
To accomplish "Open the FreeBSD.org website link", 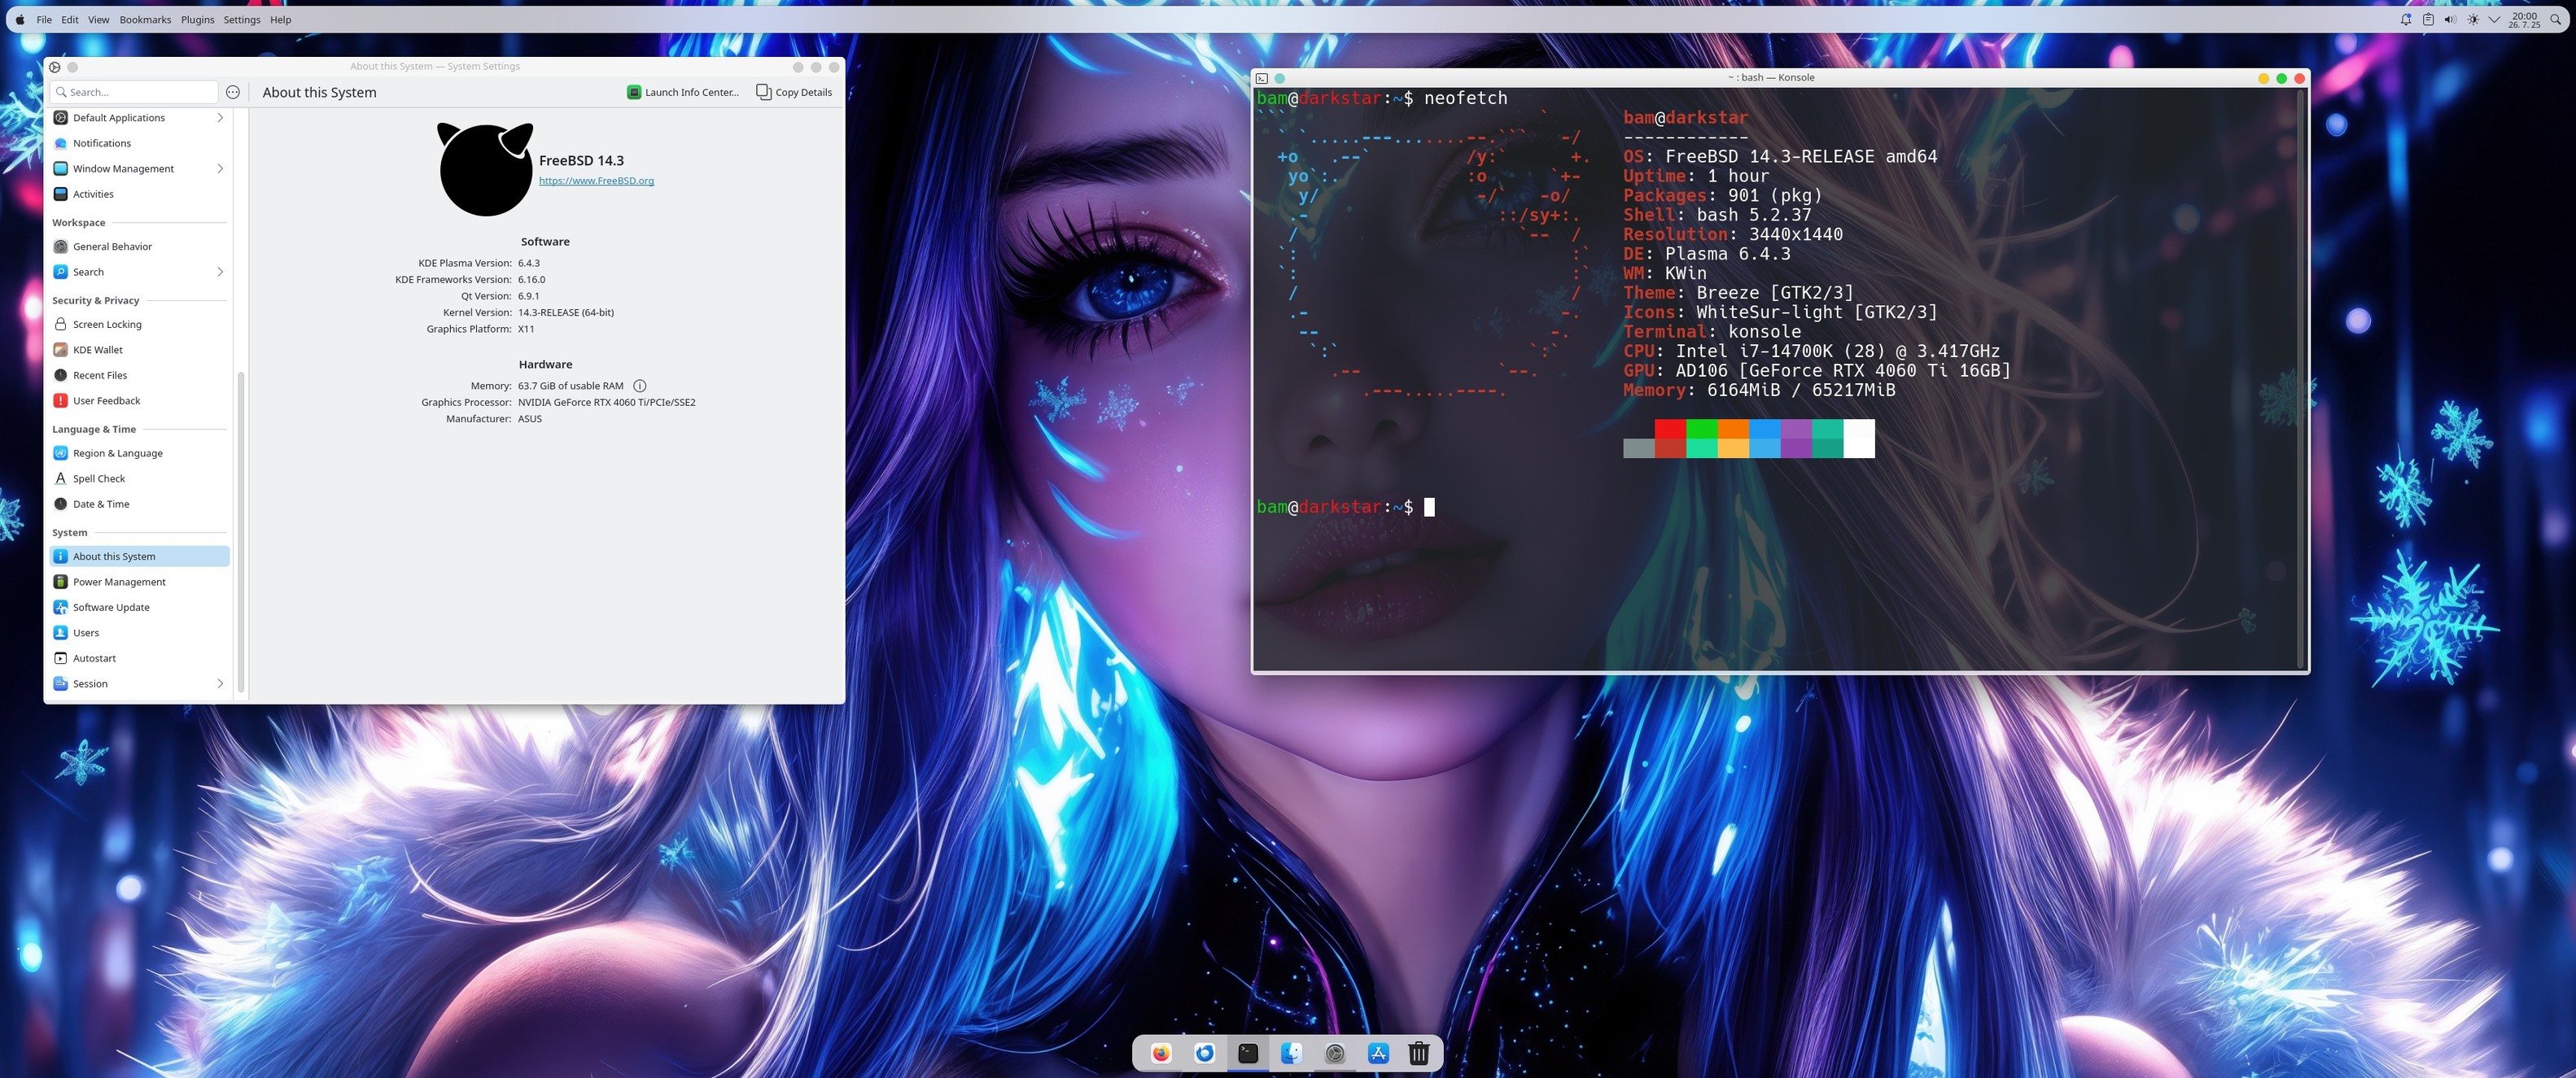I will point(596,181).
